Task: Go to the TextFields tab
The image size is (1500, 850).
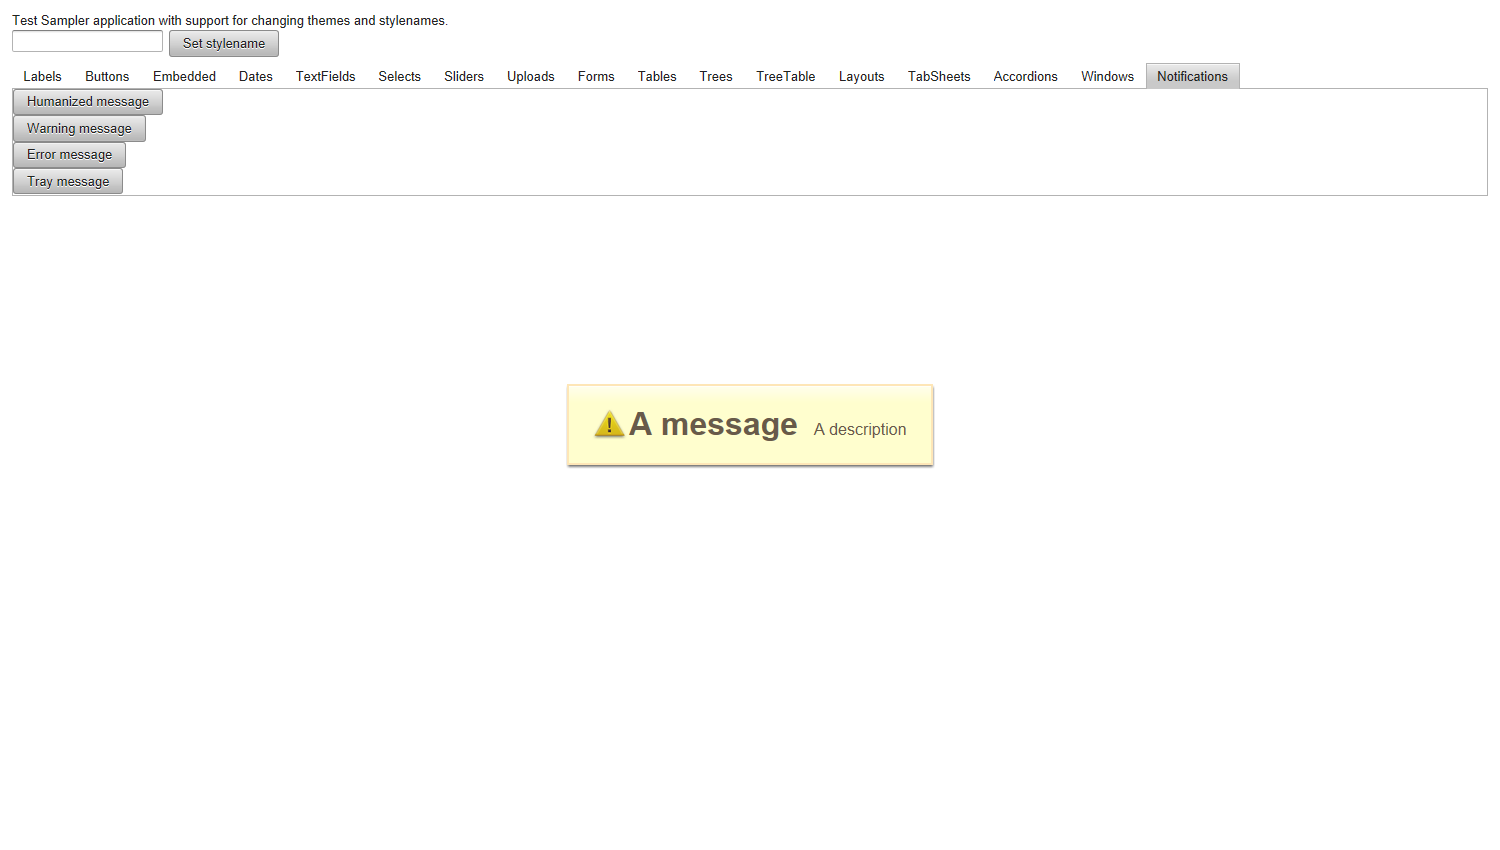Action: tap(325, 76)
